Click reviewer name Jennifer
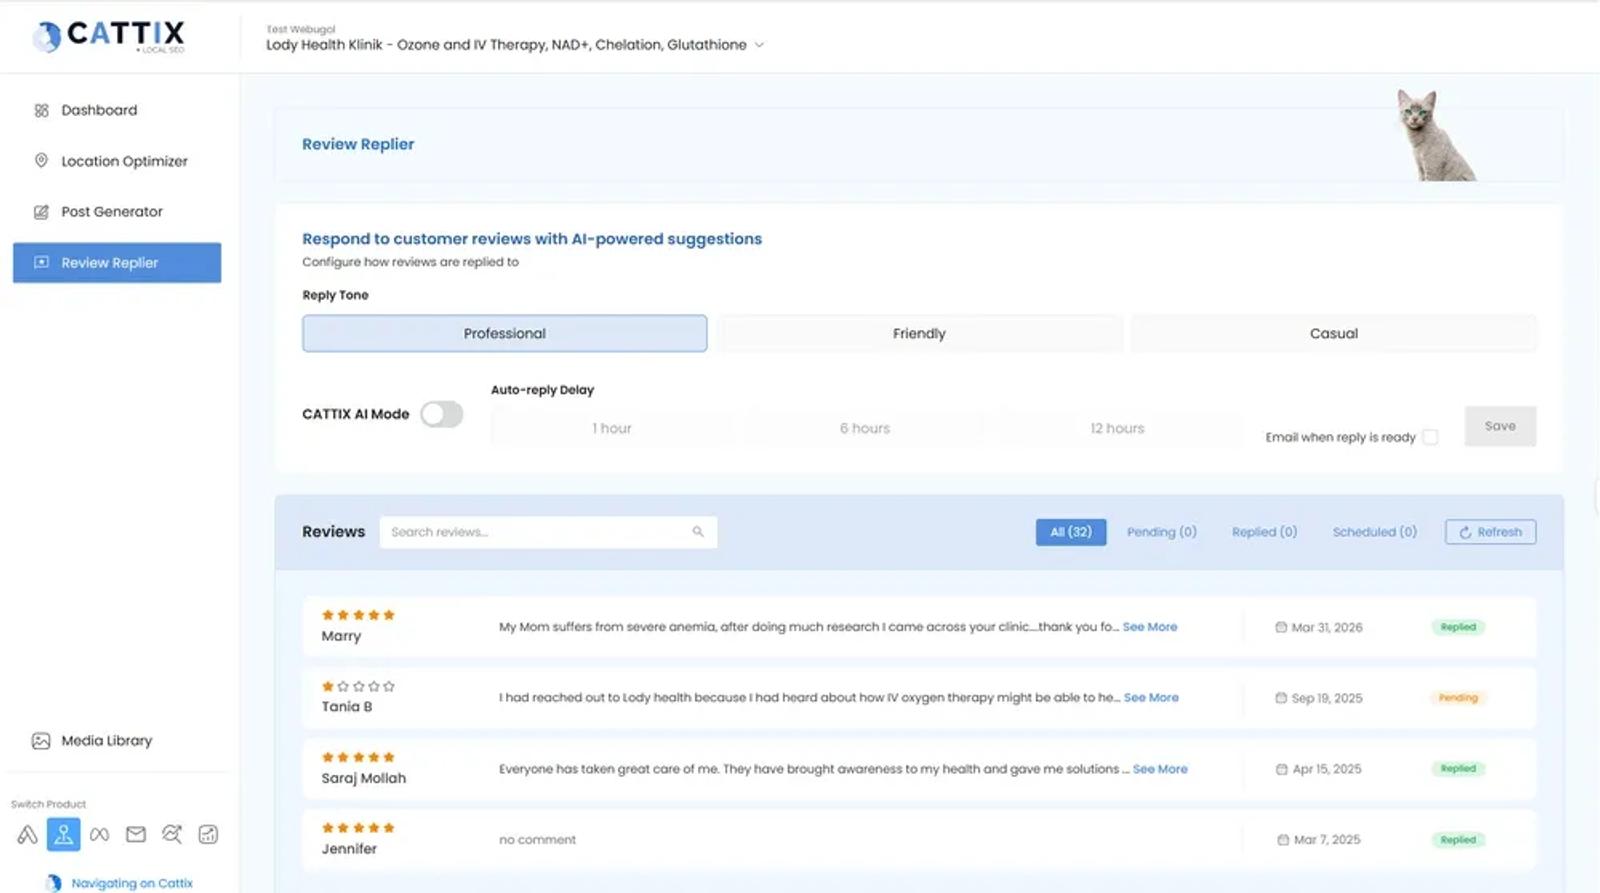 (x=349, y=849)
